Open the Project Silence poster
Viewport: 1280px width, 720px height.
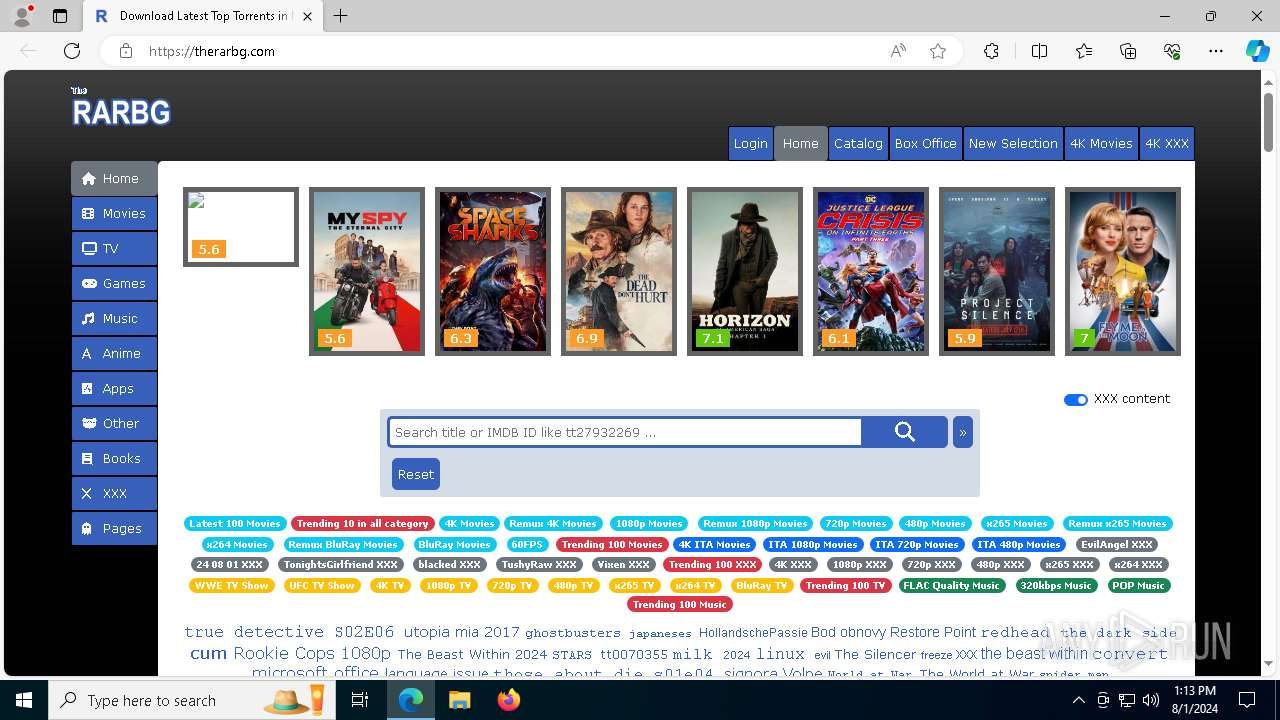click(x=997, y=271)
